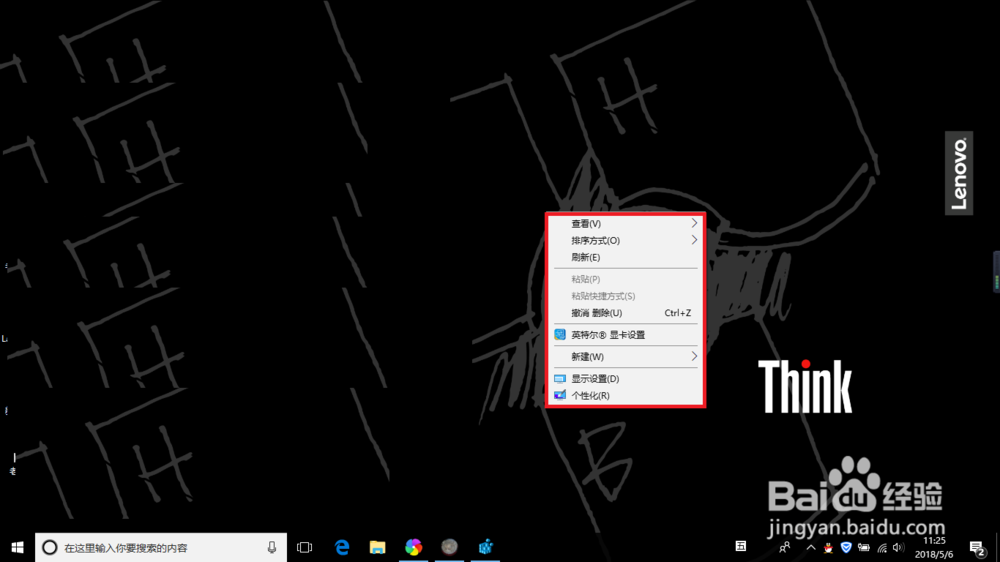Switch to the colorful pinwheel app
Image resolution: width=1000 pixels, height=562 pixels.
click(x=413, y=547)
